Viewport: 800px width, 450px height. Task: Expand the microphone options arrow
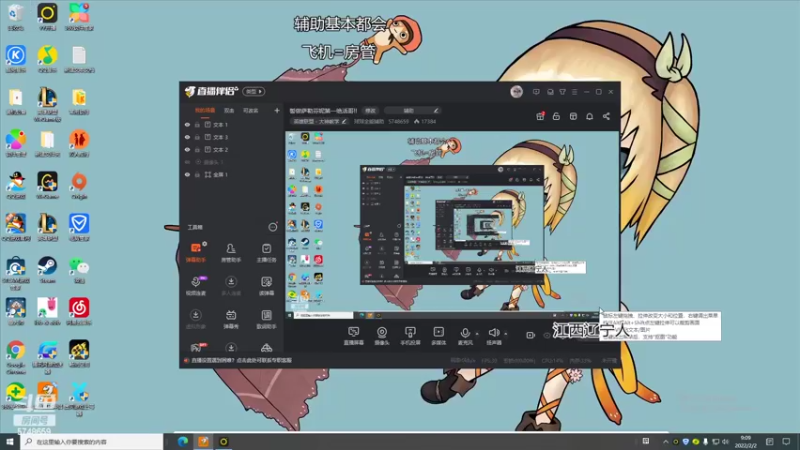(477, 334)
